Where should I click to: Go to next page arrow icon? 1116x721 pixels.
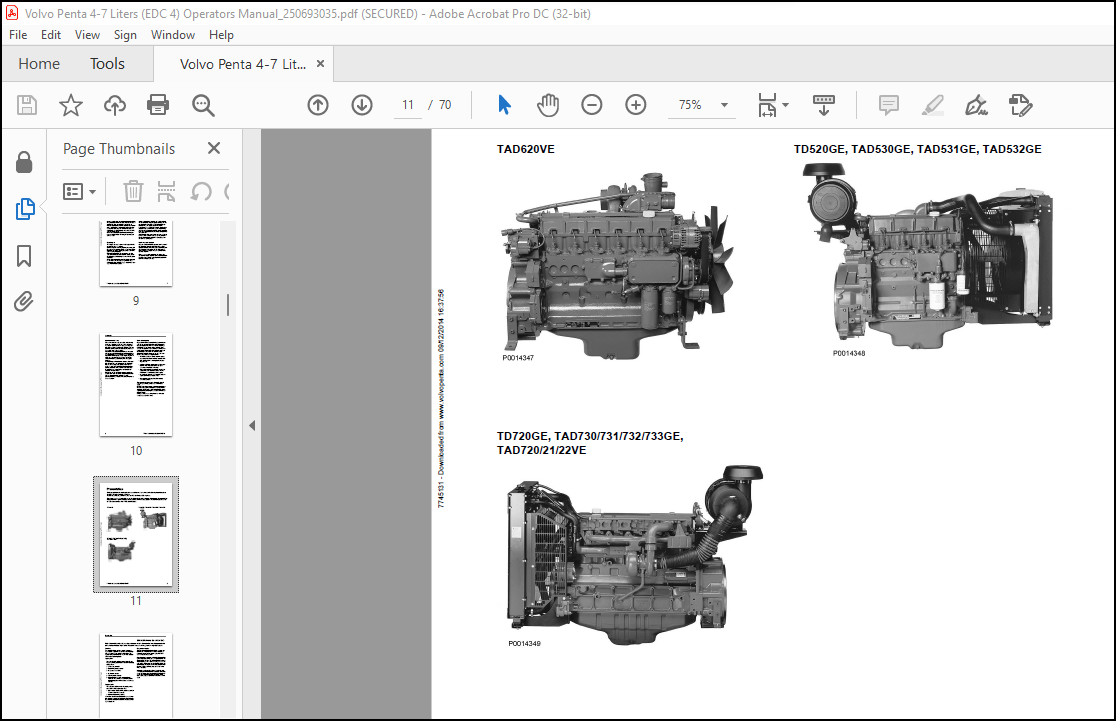362,105
